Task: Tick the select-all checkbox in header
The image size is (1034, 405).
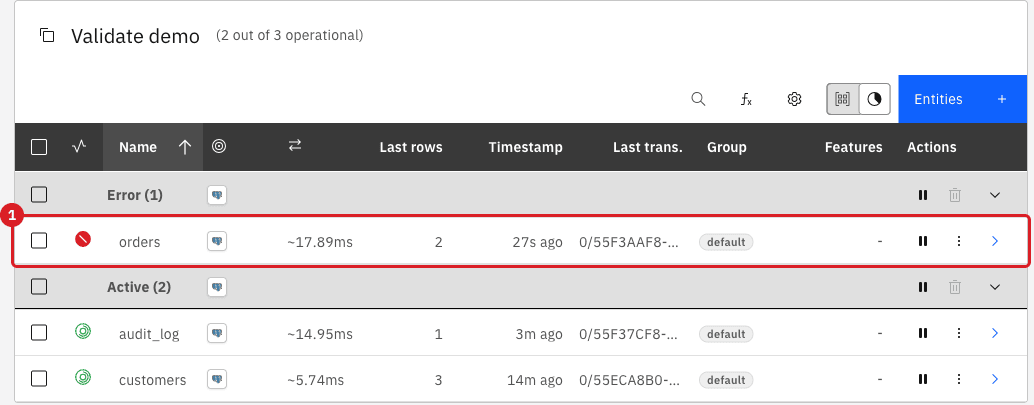Action: click(39, 147)
